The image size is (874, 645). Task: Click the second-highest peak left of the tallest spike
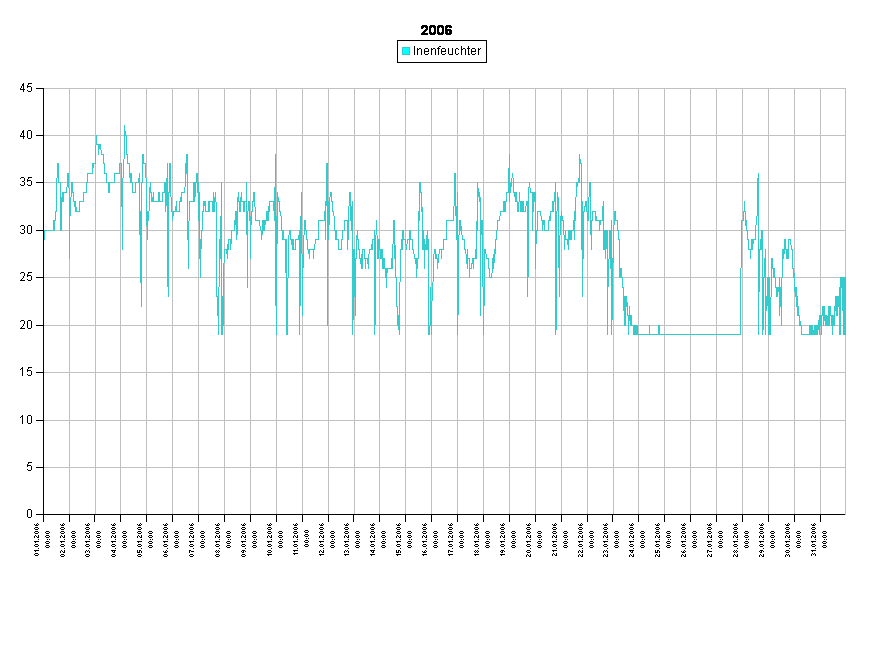(x=96, y=138)
